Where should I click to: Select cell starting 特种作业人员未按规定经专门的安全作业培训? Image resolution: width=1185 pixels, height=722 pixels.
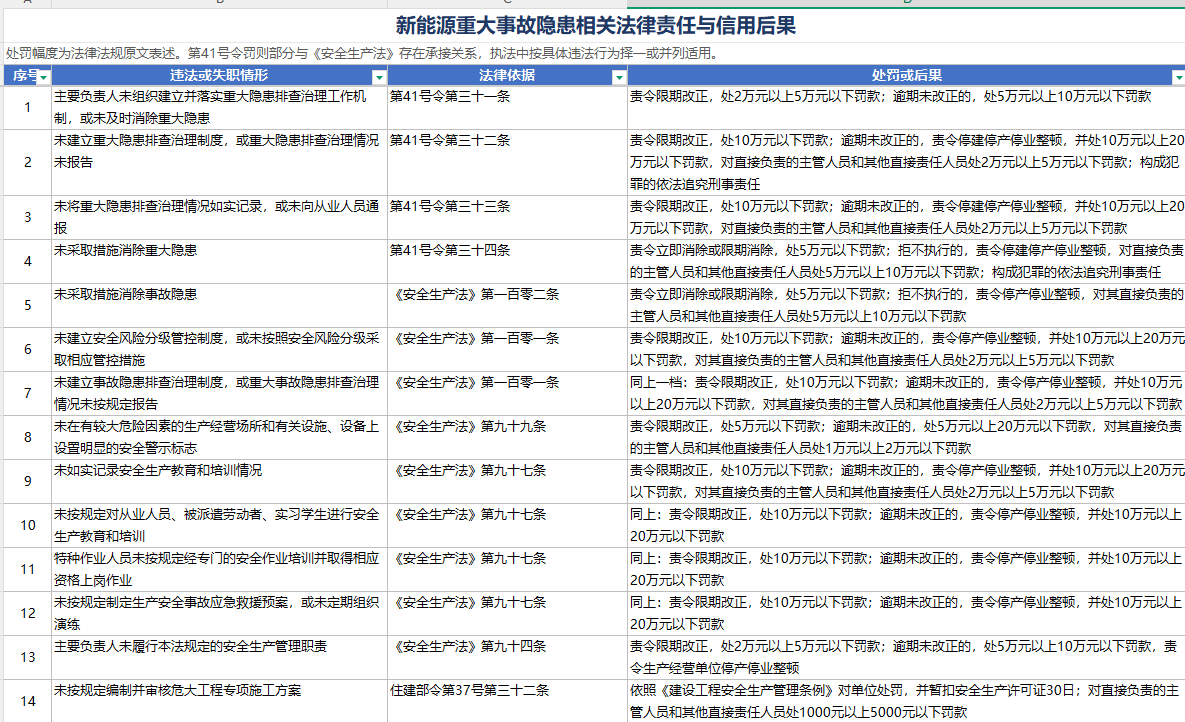point(219,569)
